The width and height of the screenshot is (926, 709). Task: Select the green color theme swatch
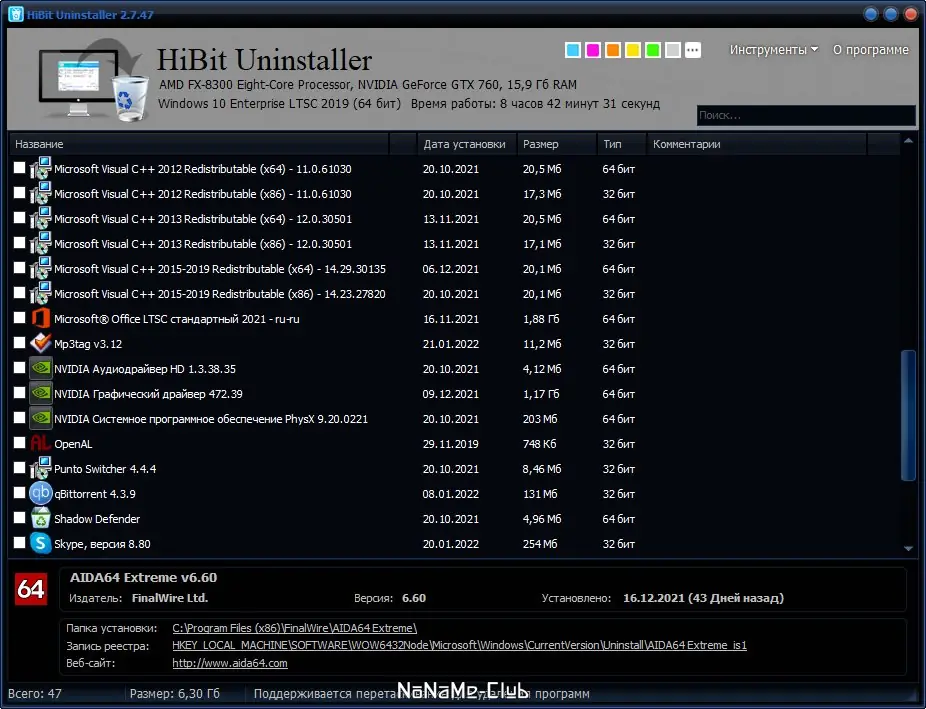[653, 50]
